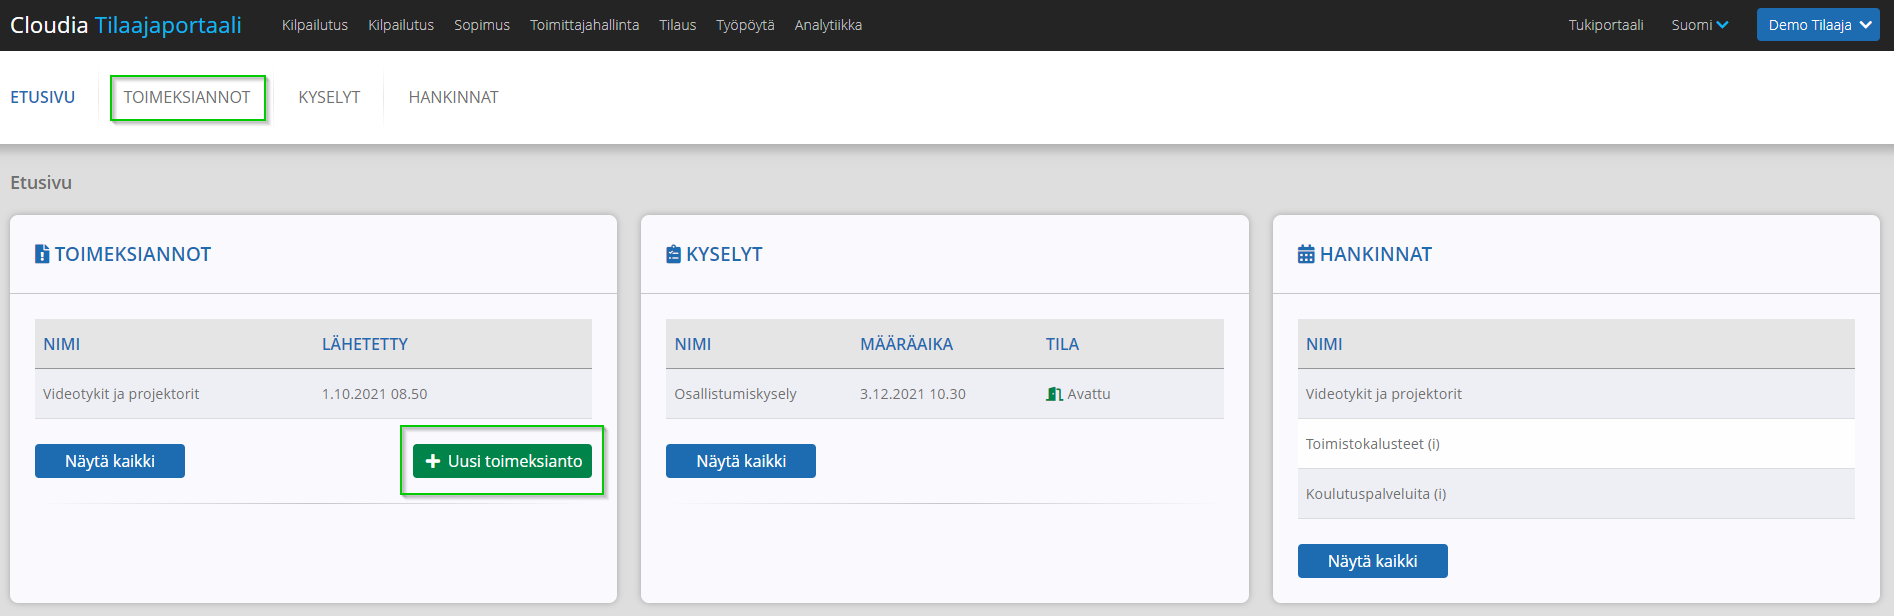Expand the Demo Tilaaja user menu
Image resolution: width=1894 pixels, height=616 pixels.
(1818, 25)
